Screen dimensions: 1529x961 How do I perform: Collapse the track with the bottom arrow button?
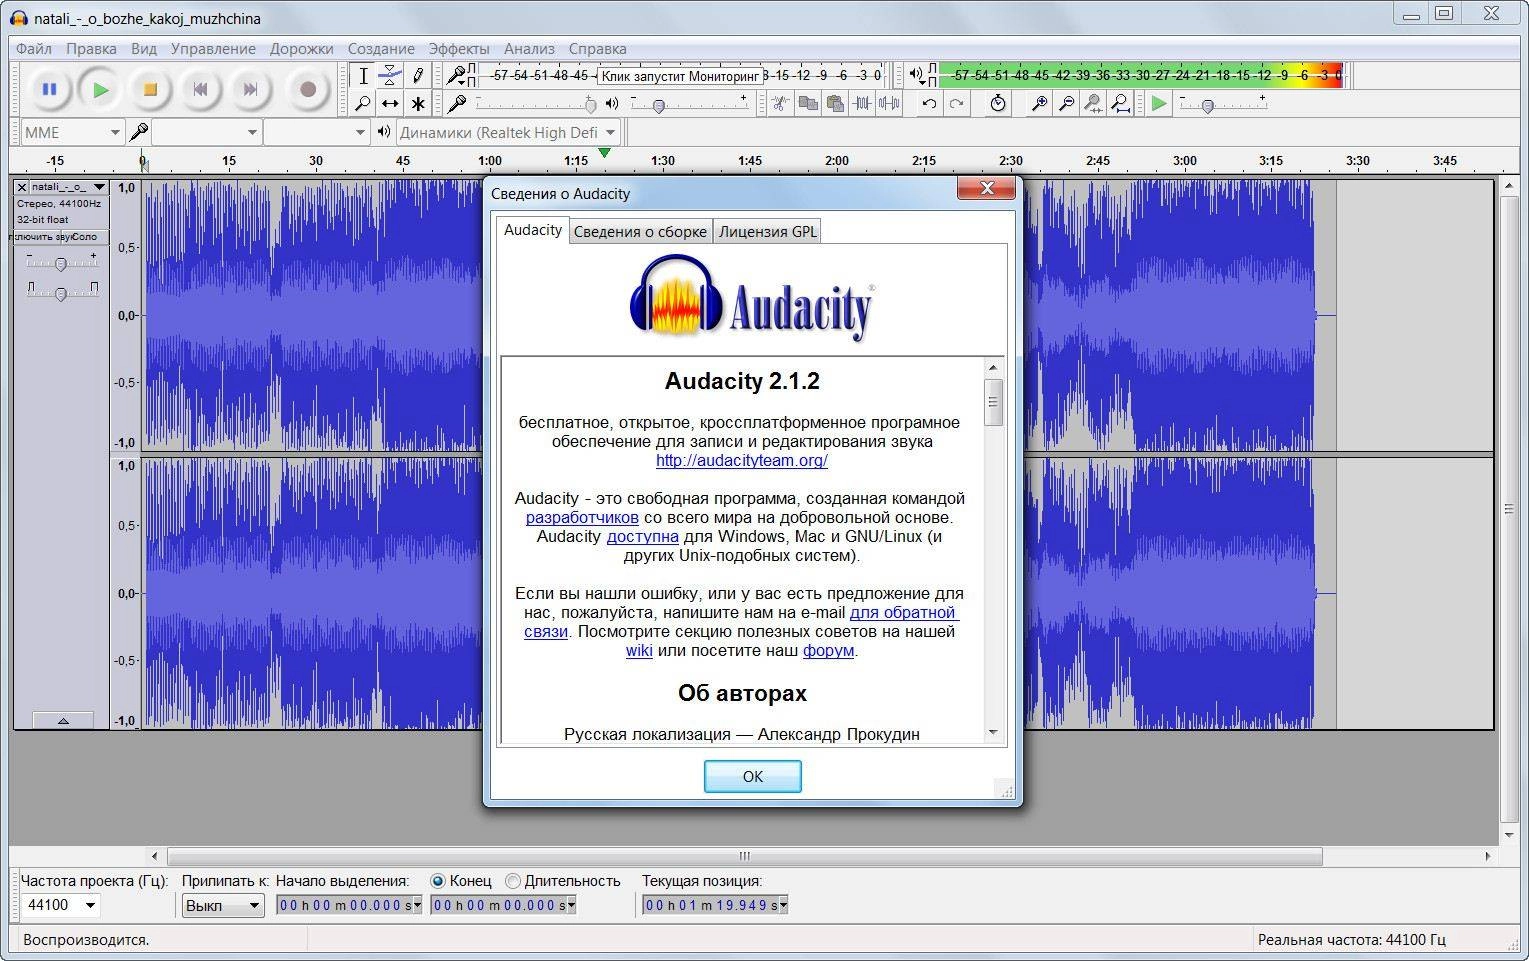[x=63, y=720]
